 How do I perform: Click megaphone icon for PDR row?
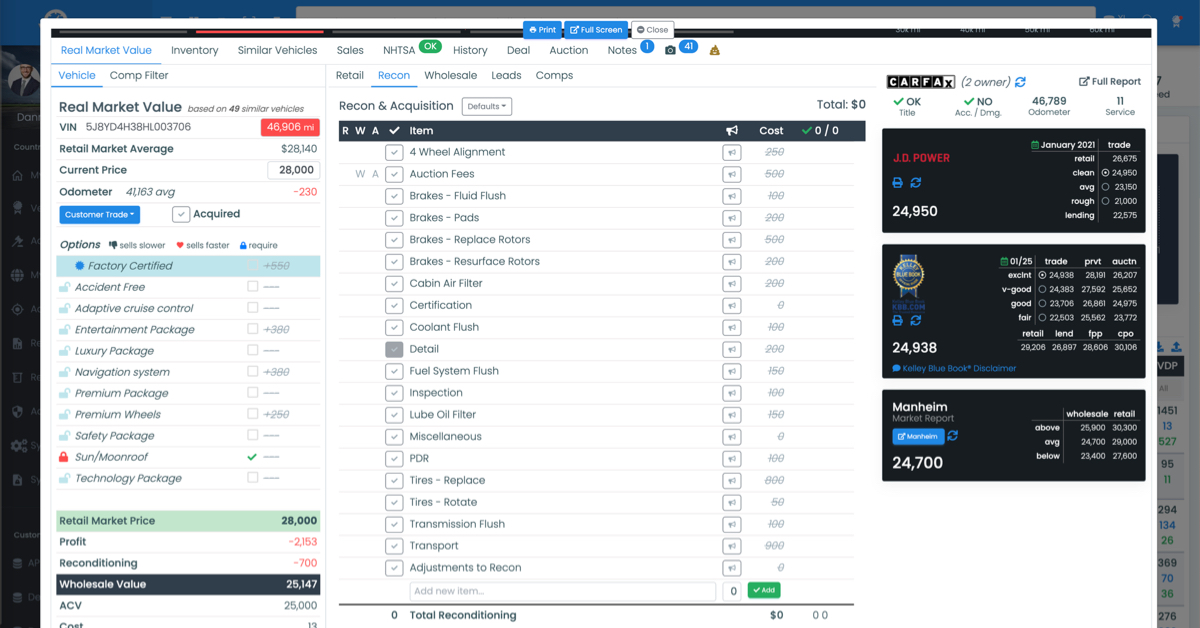coord(731,458)
